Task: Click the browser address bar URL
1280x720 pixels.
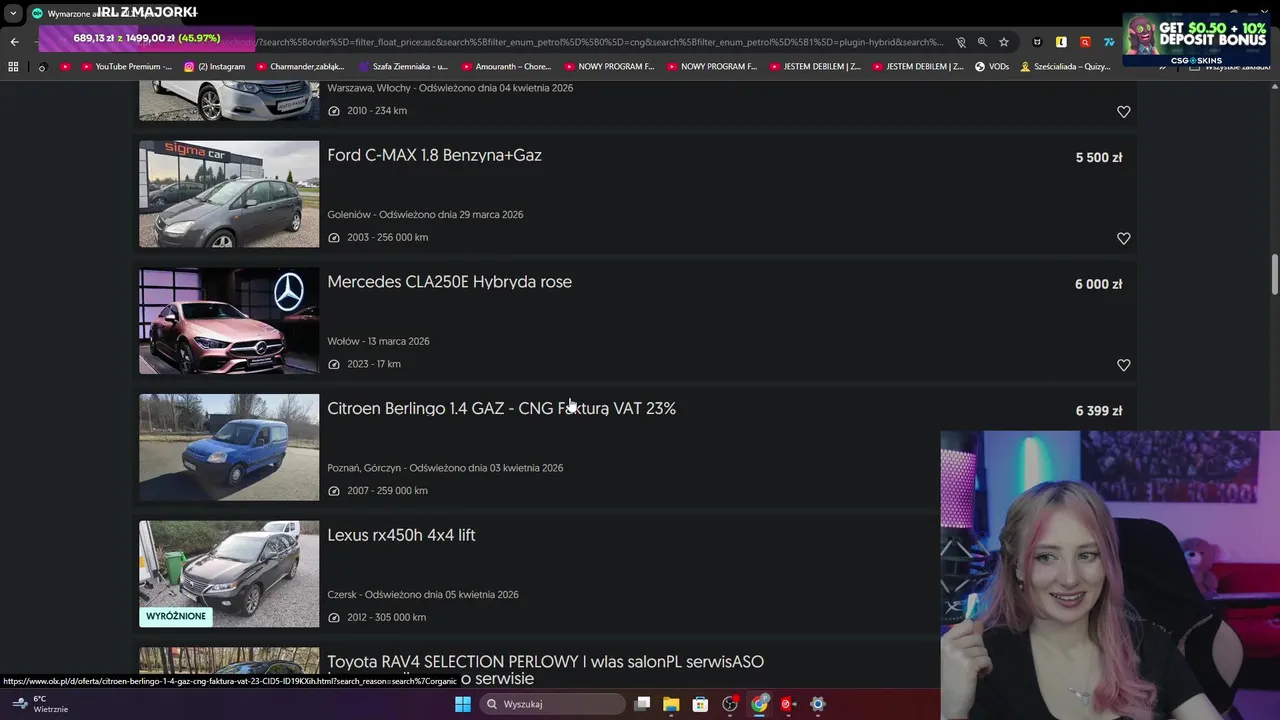Action: (598, 42)
